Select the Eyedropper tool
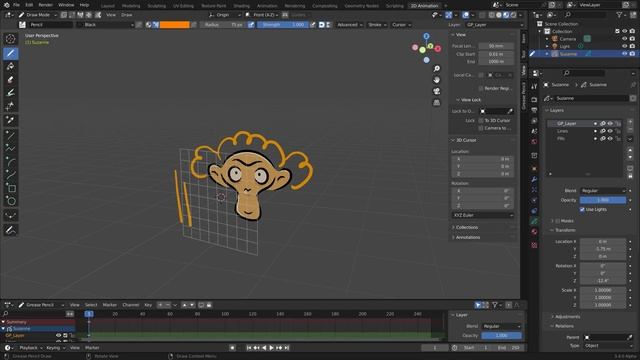This screenshot has width=640, height=360. pyautogui.click(x=11, y=120)
